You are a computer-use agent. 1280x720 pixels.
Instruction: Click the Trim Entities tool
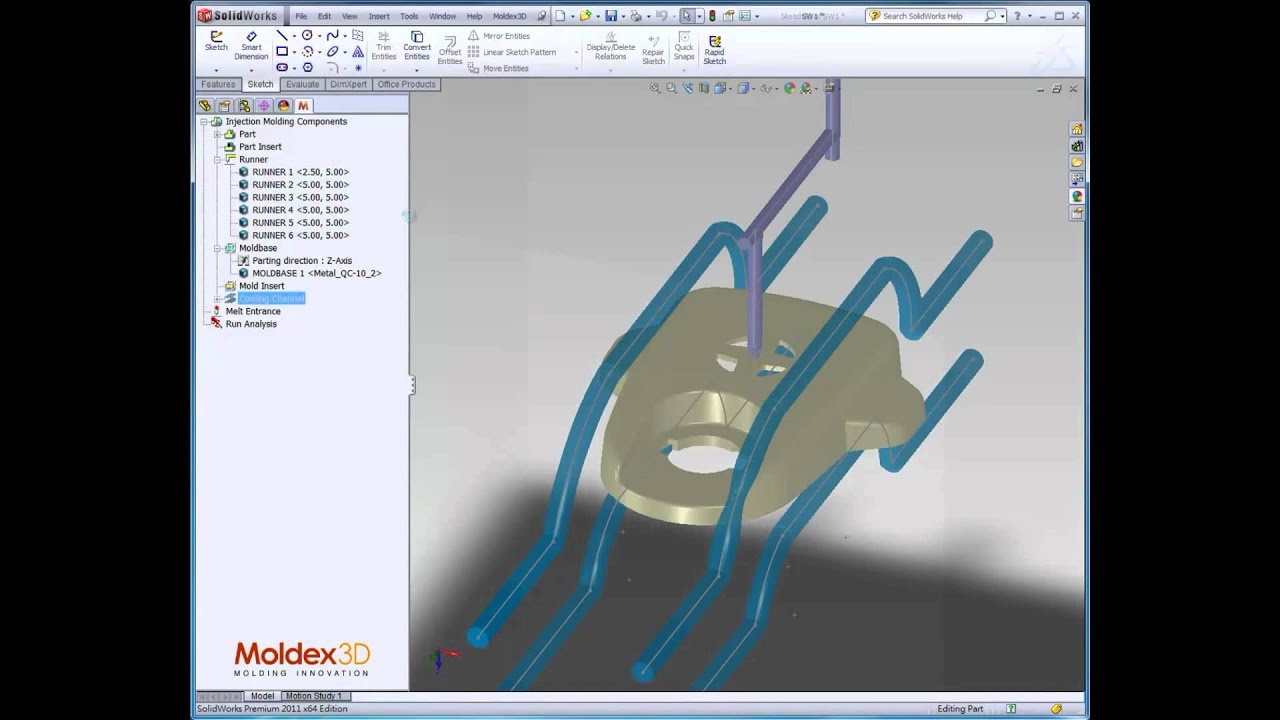(384, 46)
